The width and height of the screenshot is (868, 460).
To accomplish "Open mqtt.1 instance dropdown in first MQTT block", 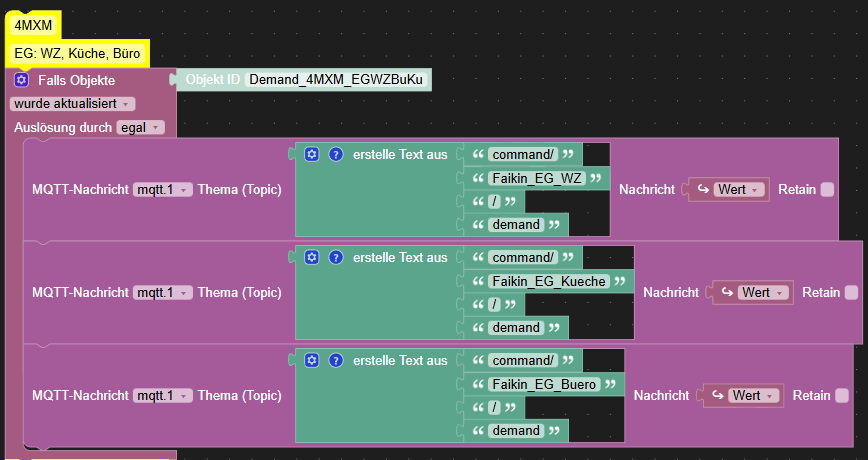I will (x=162, y=190).
